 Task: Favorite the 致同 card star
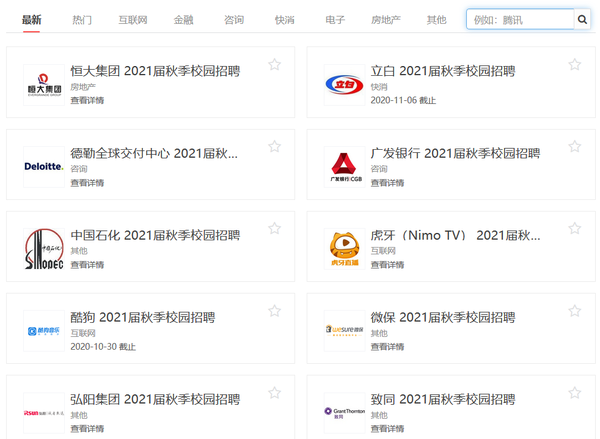tap(575, 393)
